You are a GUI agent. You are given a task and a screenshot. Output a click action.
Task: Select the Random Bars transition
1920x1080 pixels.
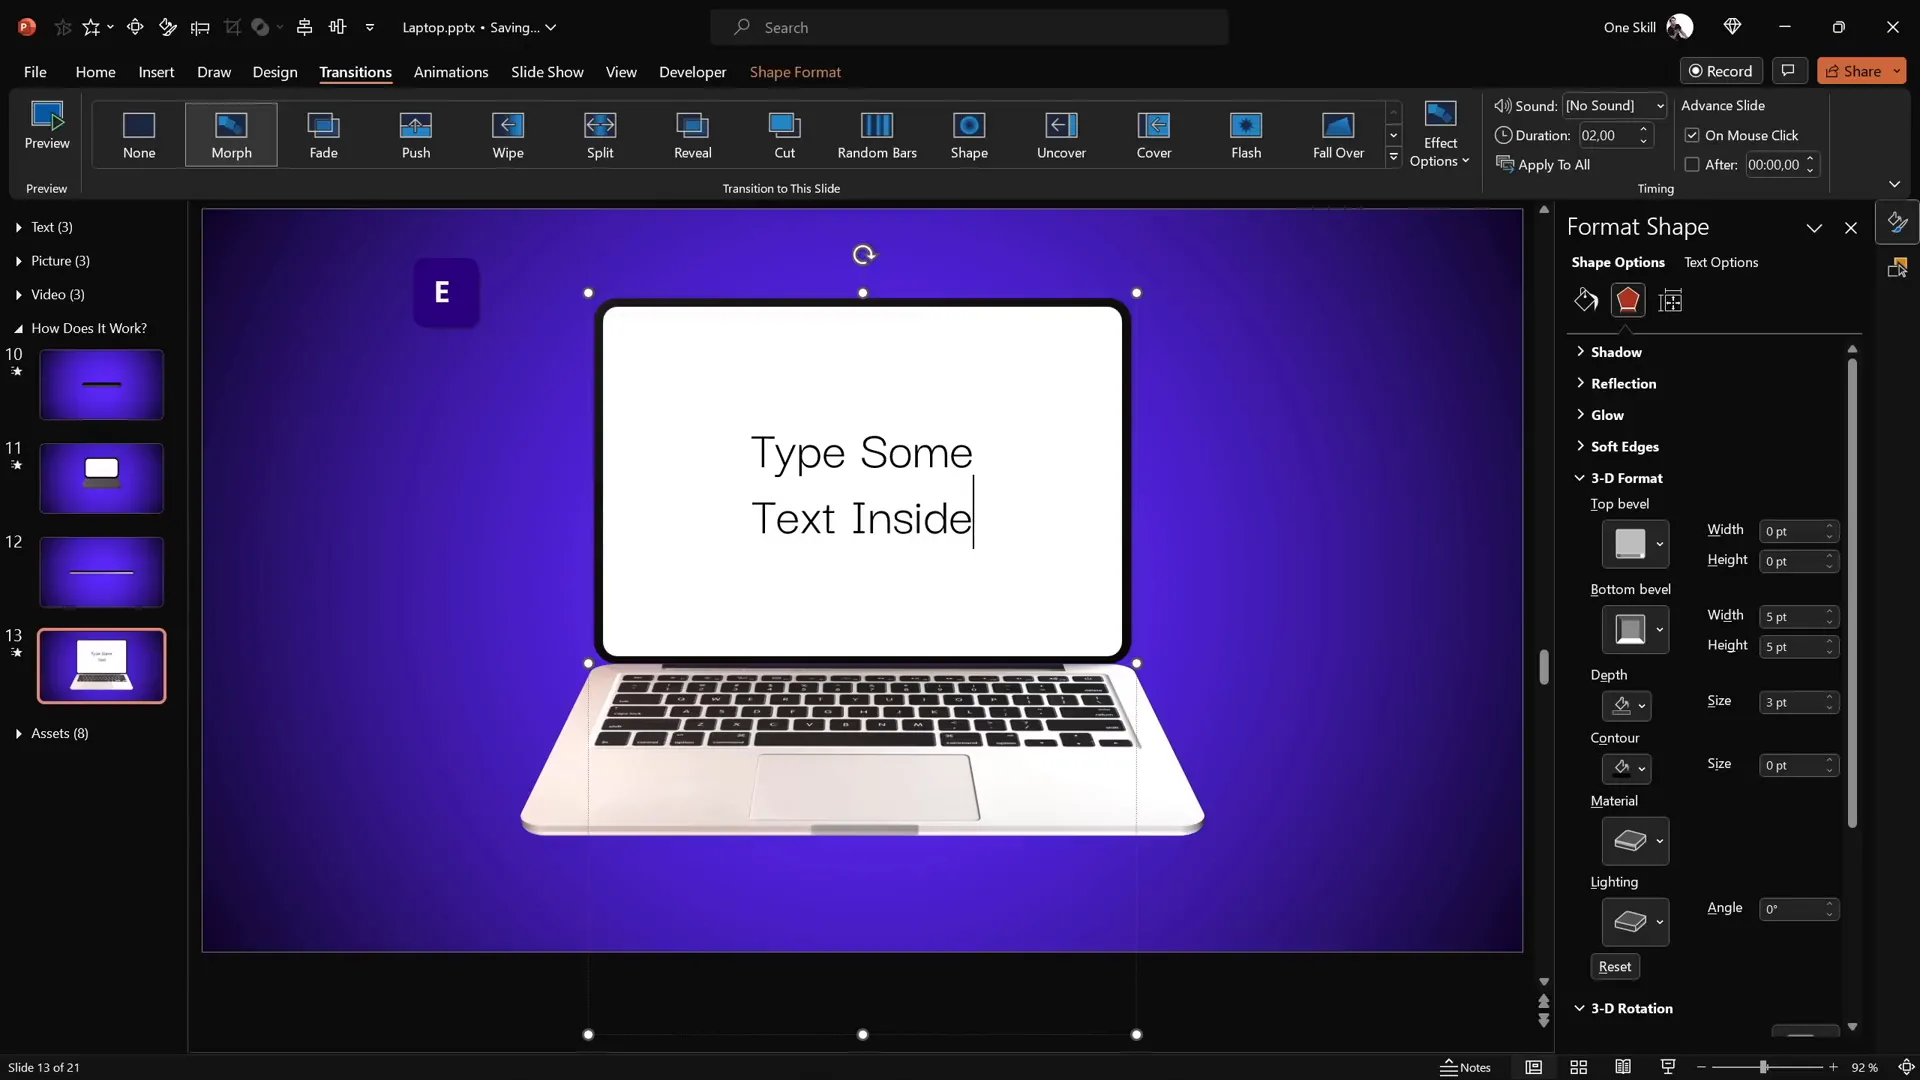[876, 134]
